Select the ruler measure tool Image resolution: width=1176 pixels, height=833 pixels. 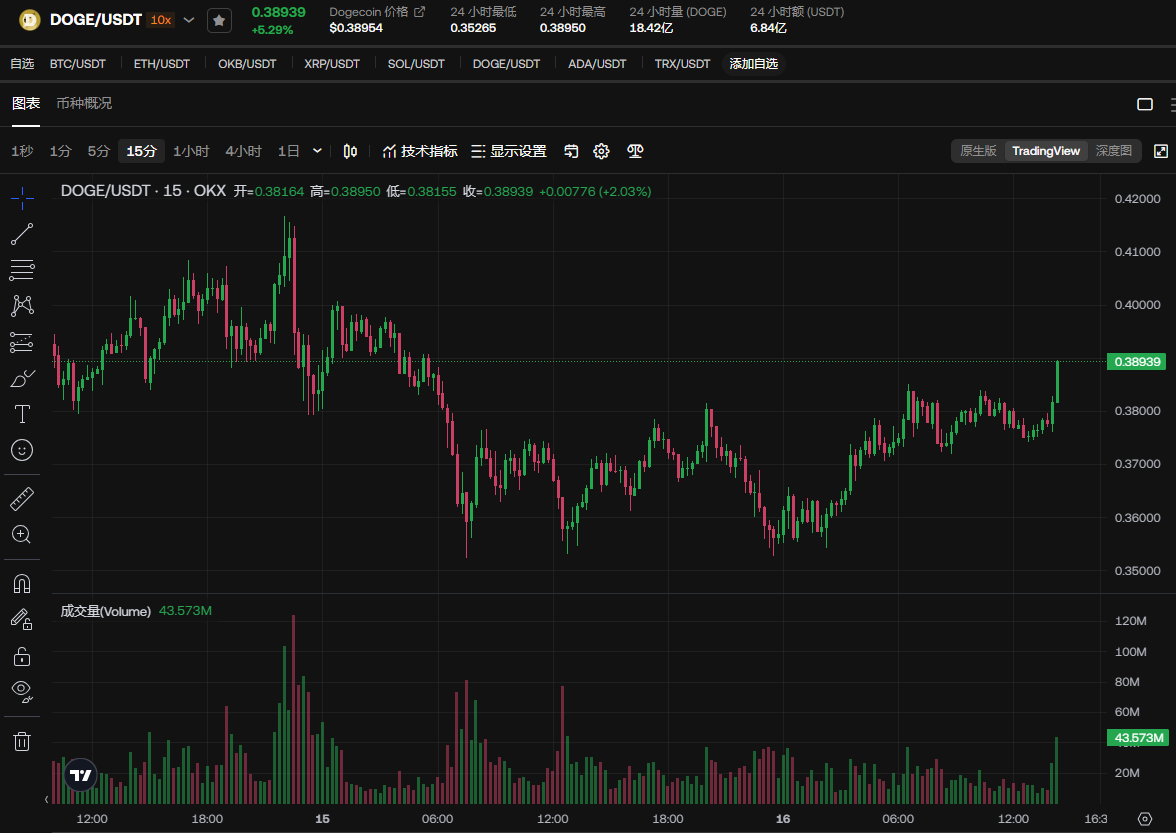pos(22,498)
